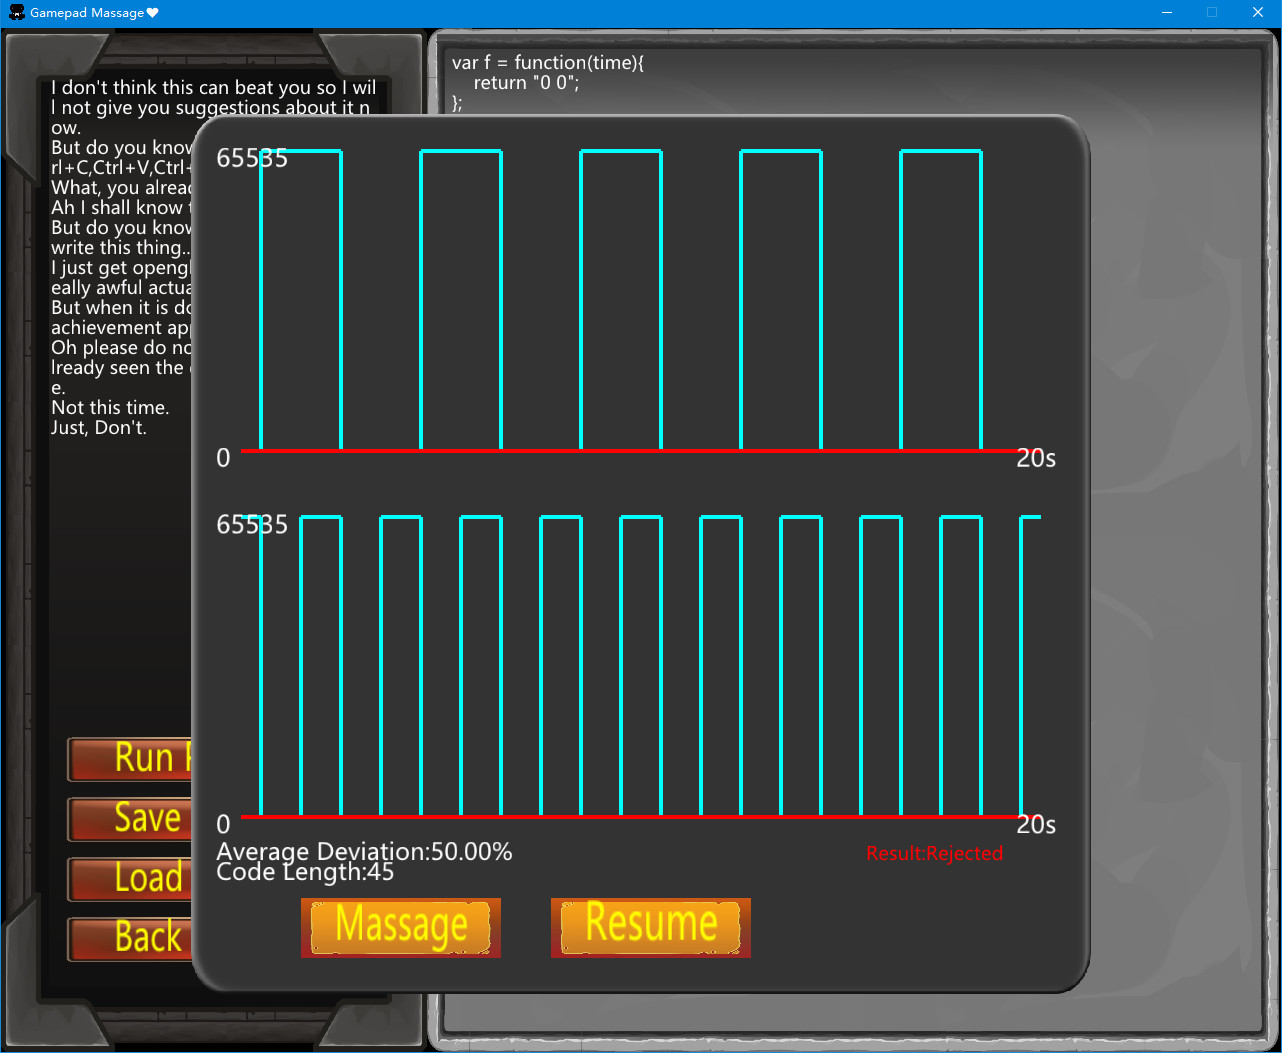
Task: Click the Back button to exit the editor
Action: click(130, 939)
